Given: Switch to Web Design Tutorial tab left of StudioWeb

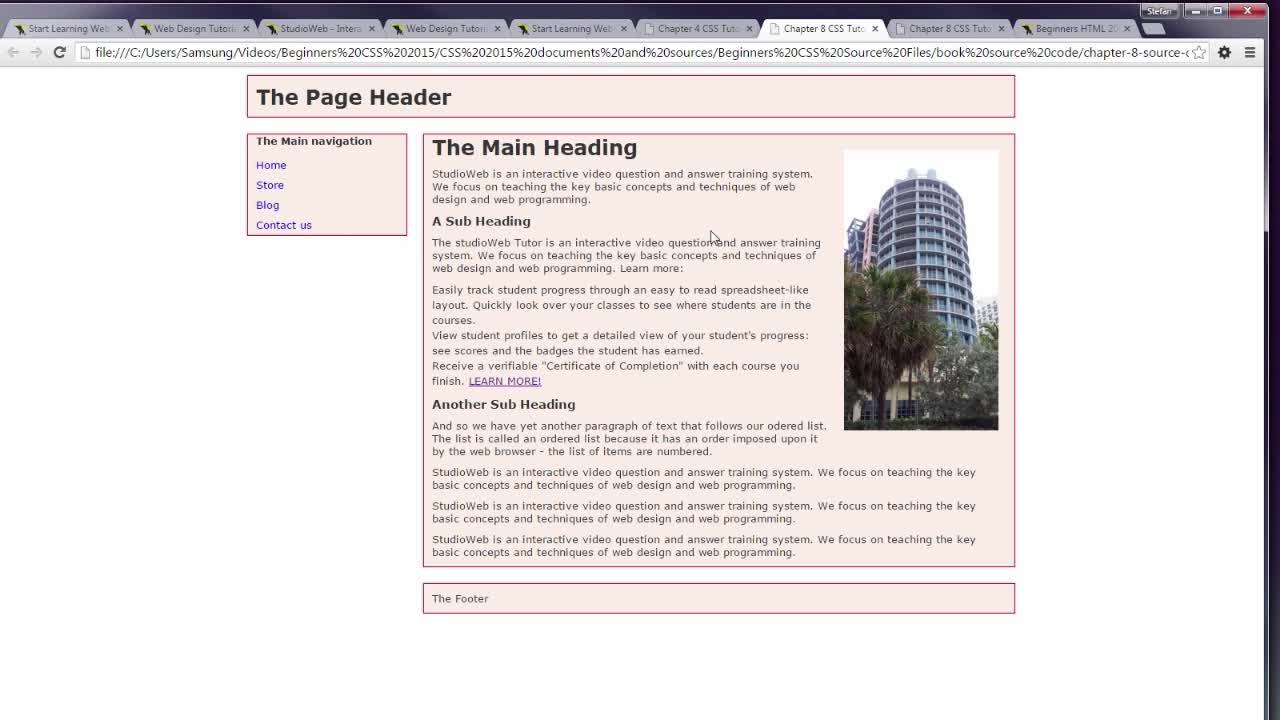Looking at the screenshot, I should click(194, 28).
